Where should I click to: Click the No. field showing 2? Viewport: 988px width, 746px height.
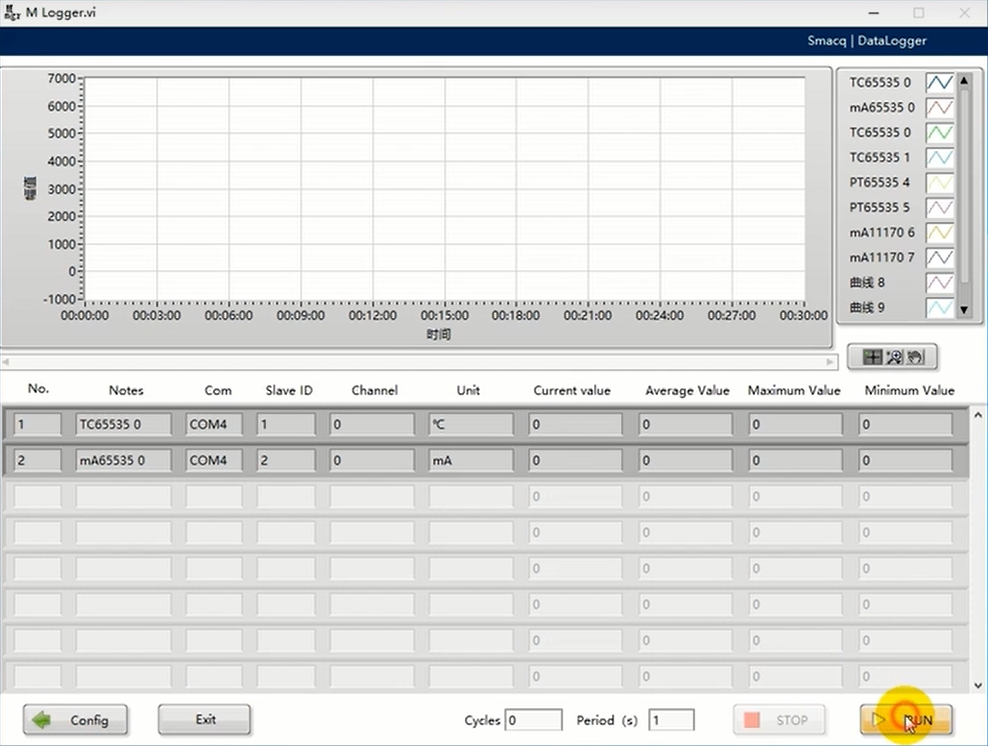click(38, 461)
